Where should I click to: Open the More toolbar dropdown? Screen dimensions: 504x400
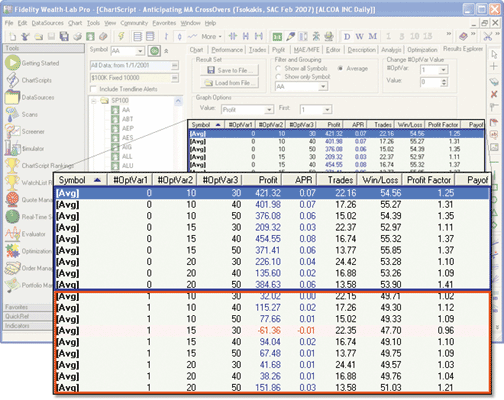tap(212, 36)
